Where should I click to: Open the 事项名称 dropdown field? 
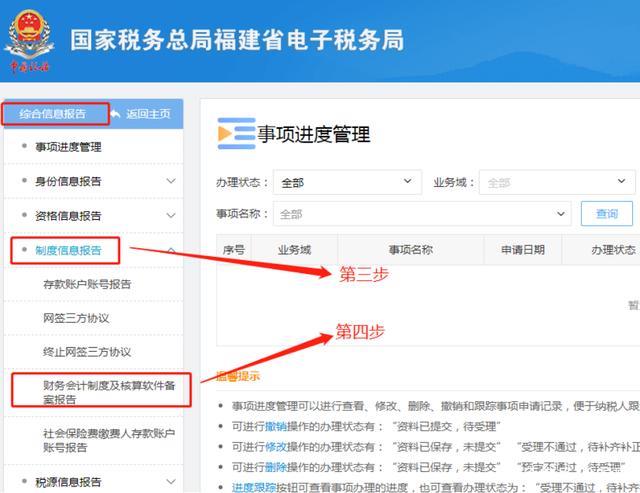coord(421,214)
